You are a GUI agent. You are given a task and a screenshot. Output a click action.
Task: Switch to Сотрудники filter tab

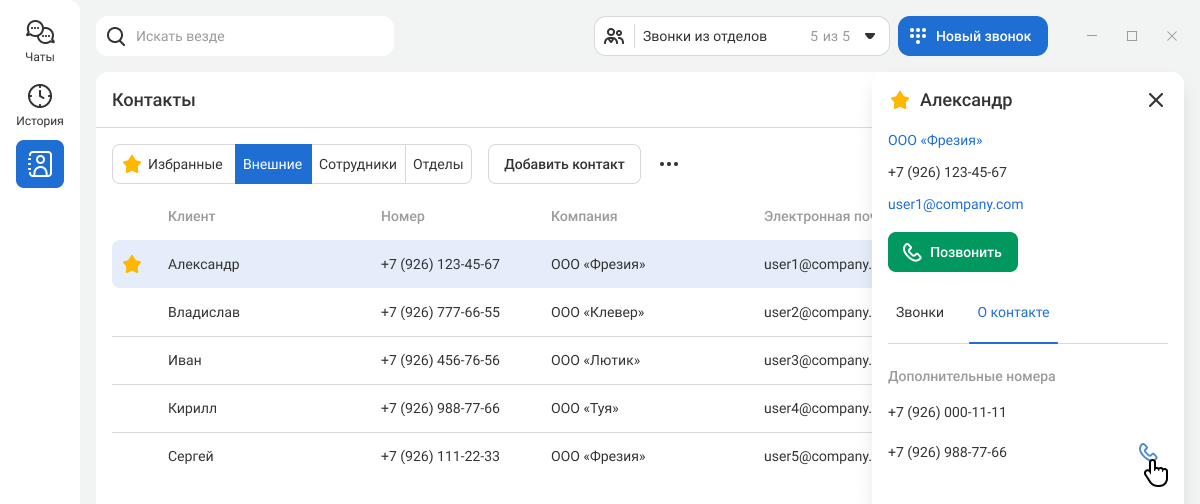tap(358, 164)
